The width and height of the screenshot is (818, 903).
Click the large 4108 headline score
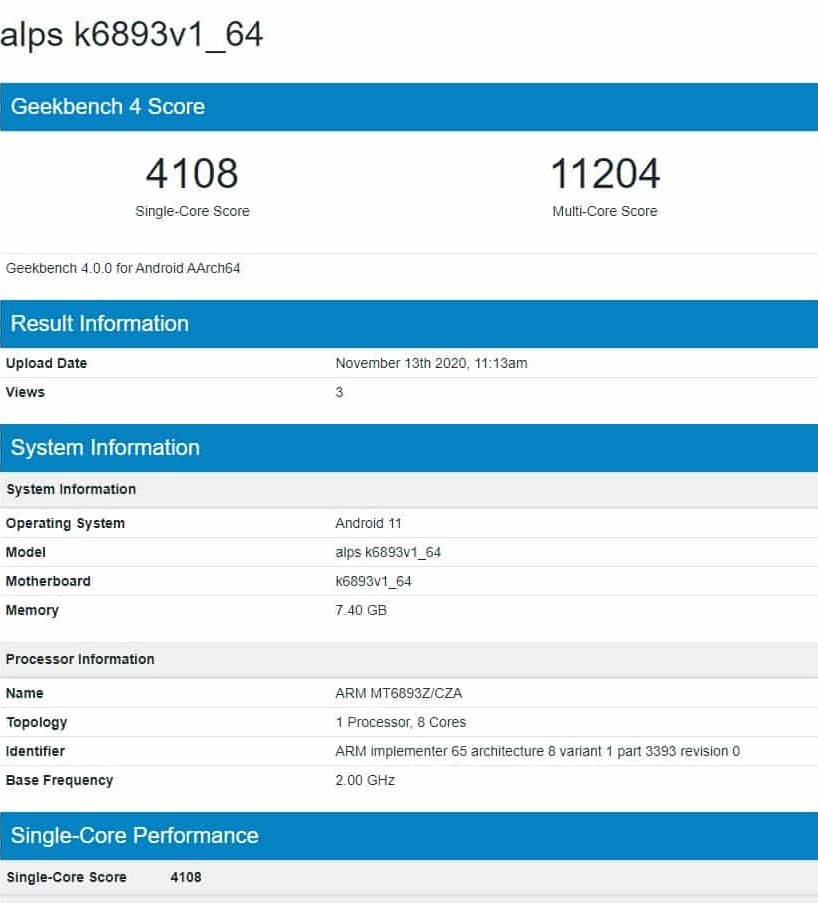tap(192, 173)
